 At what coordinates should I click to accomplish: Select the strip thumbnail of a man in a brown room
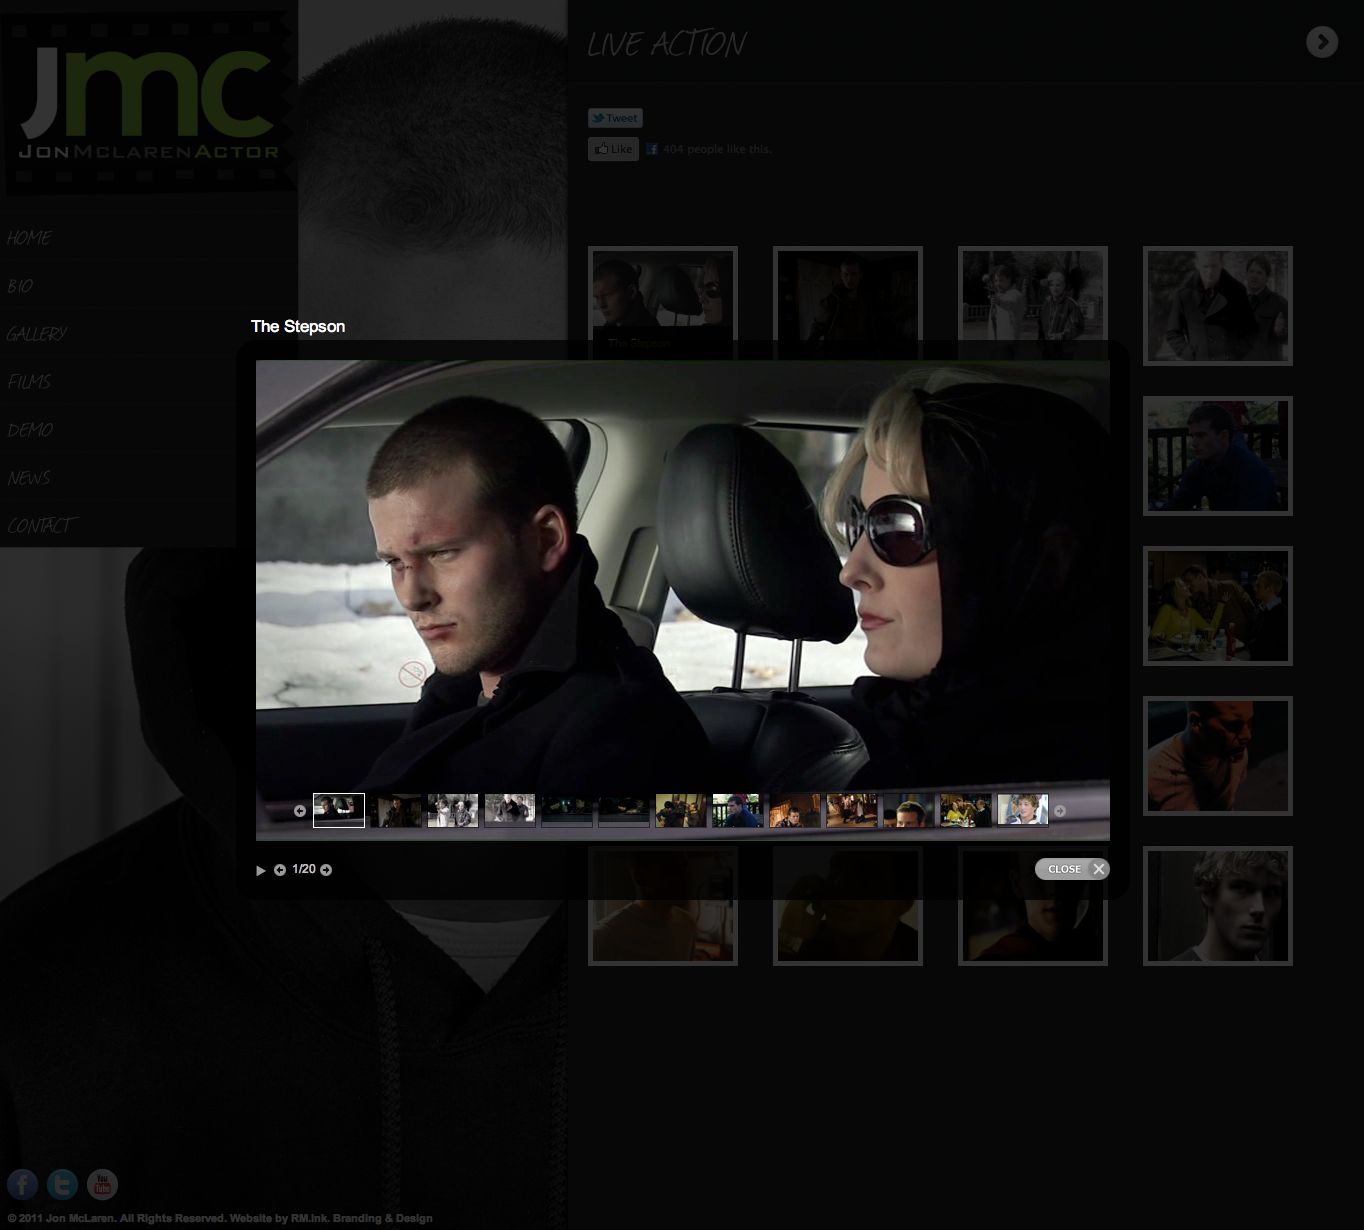[795, 810]
